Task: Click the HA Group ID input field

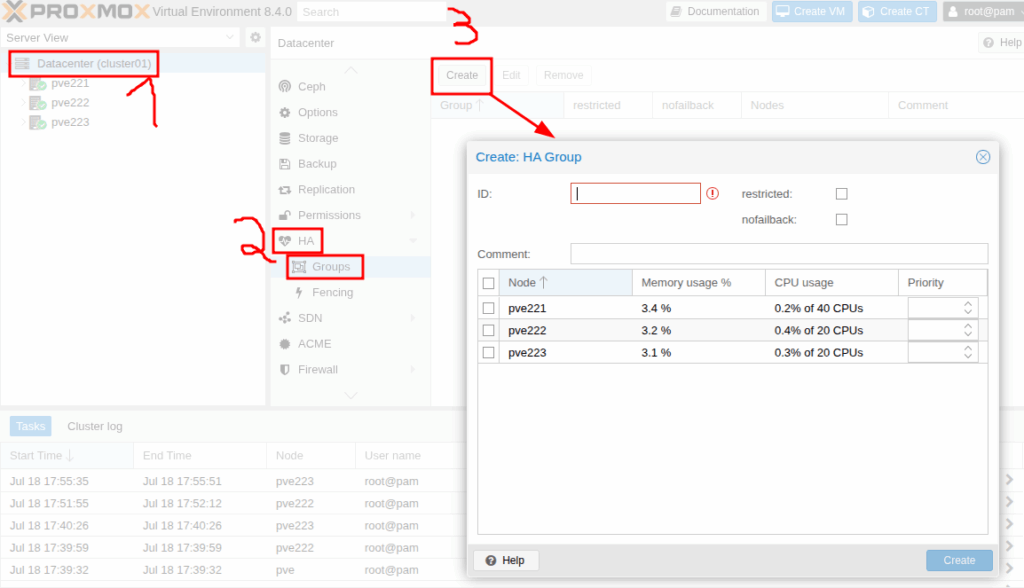Action: point(635,193)
